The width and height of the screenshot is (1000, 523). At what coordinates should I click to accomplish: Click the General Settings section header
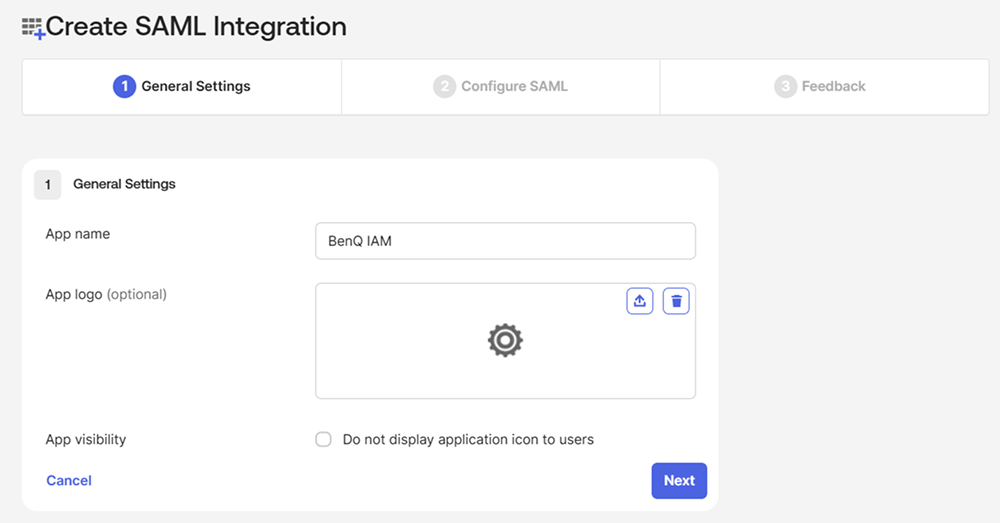tap(124, 184)
